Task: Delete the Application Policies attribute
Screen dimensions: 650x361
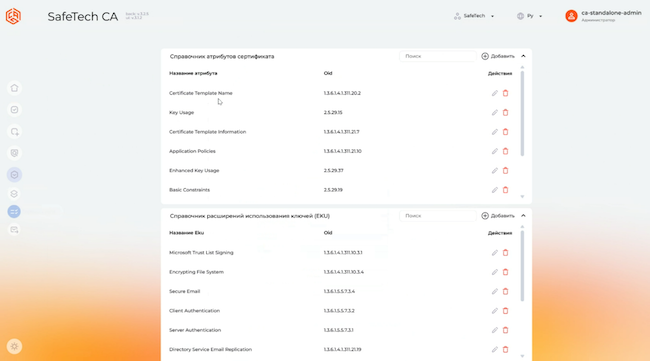Action: 505,151
